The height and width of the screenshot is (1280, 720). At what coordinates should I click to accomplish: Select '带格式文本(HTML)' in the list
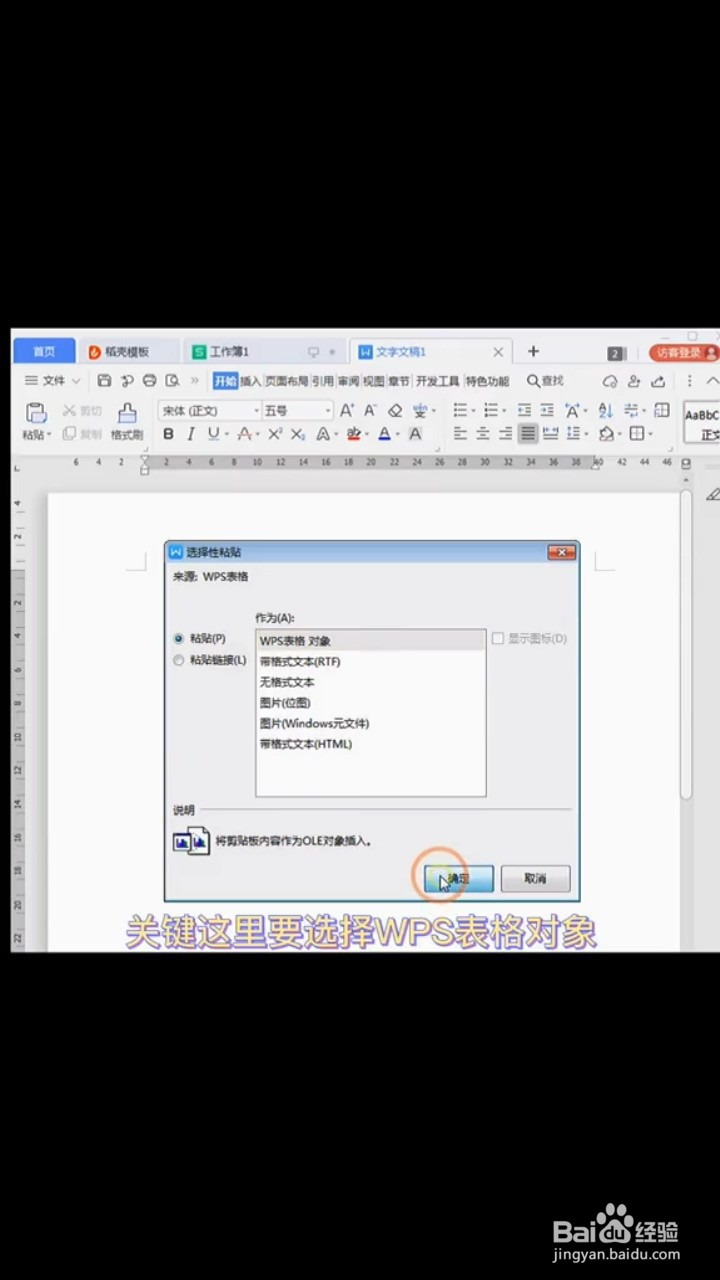click(x=371, y=744)
